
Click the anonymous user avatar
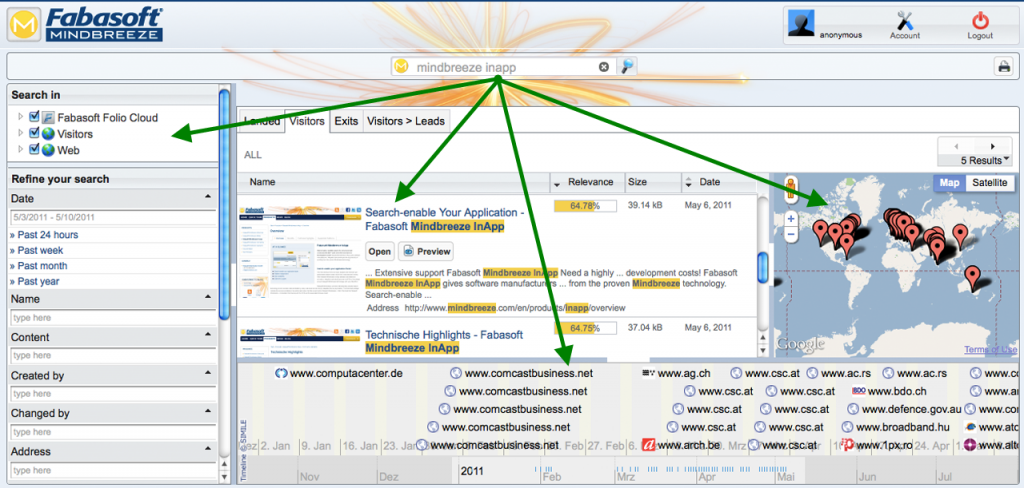coord(801,23)
